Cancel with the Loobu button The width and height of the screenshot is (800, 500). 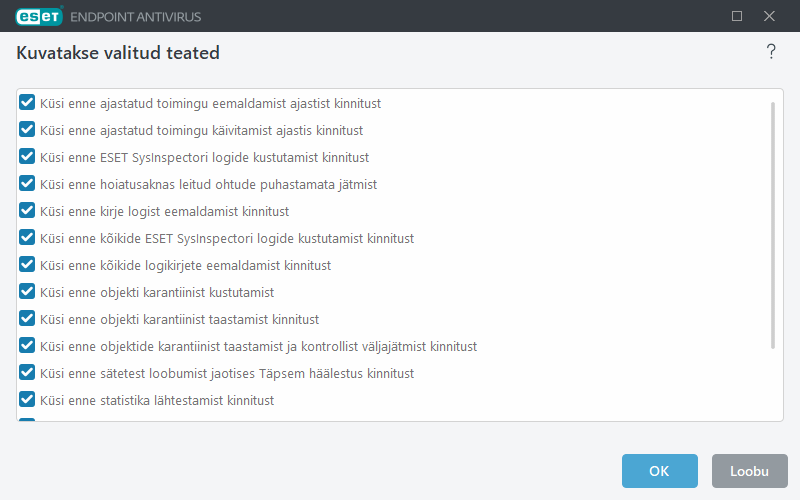(749, 471)
